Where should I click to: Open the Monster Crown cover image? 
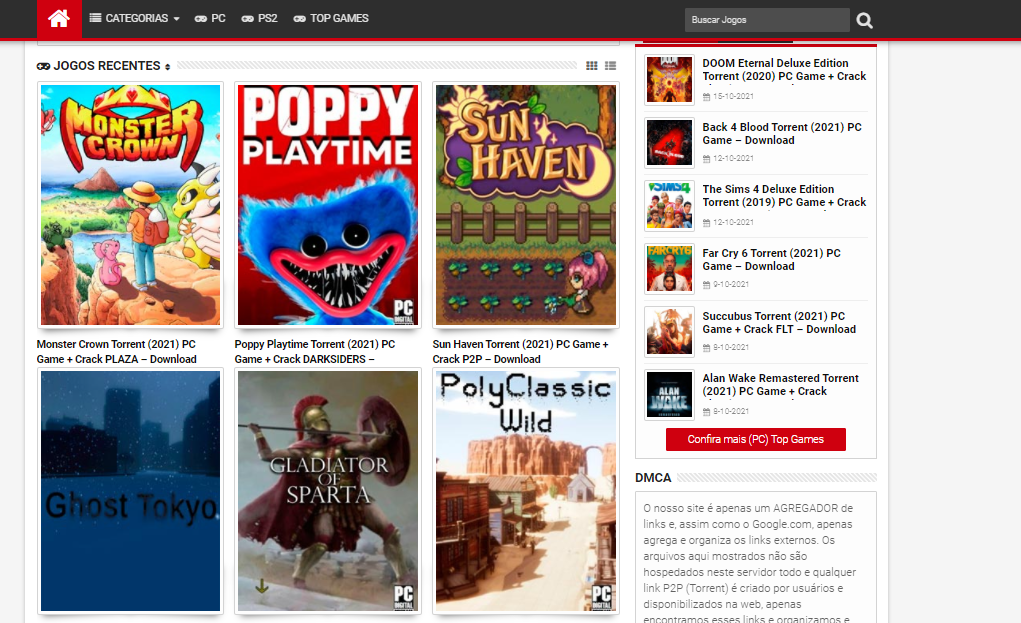[x=130, y=205]
